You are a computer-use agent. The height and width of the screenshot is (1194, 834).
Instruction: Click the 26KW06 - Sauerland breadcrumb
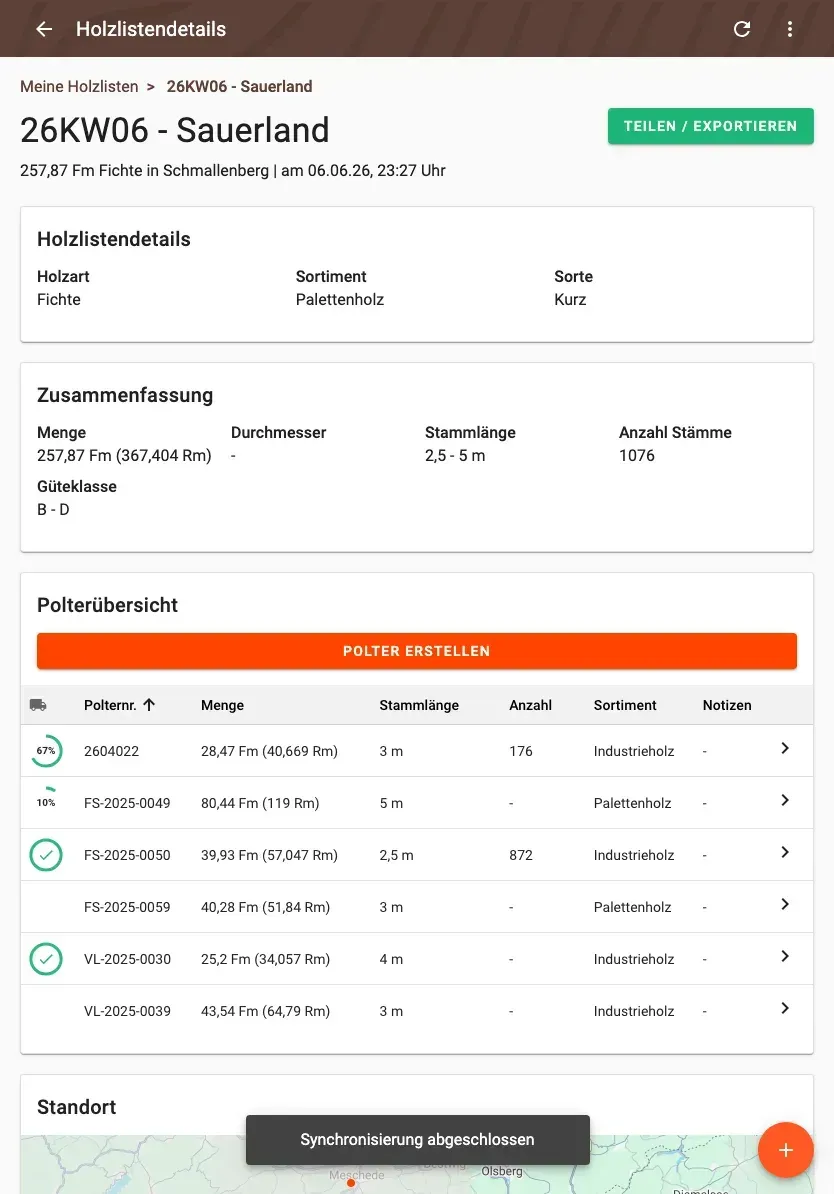point(239,87)
